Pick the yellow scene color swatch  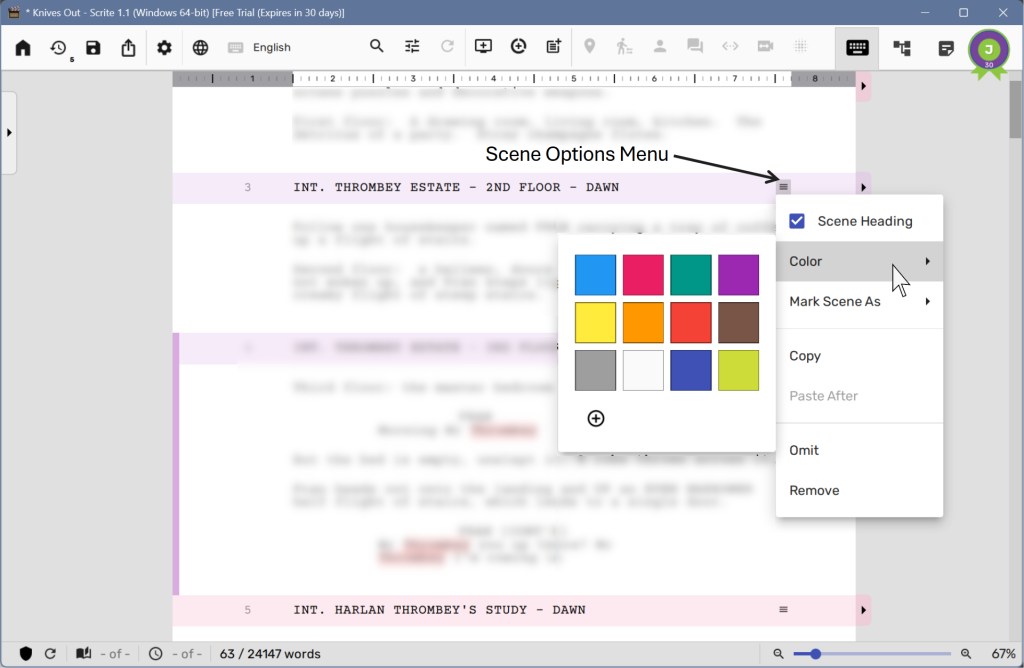point(595,322)
